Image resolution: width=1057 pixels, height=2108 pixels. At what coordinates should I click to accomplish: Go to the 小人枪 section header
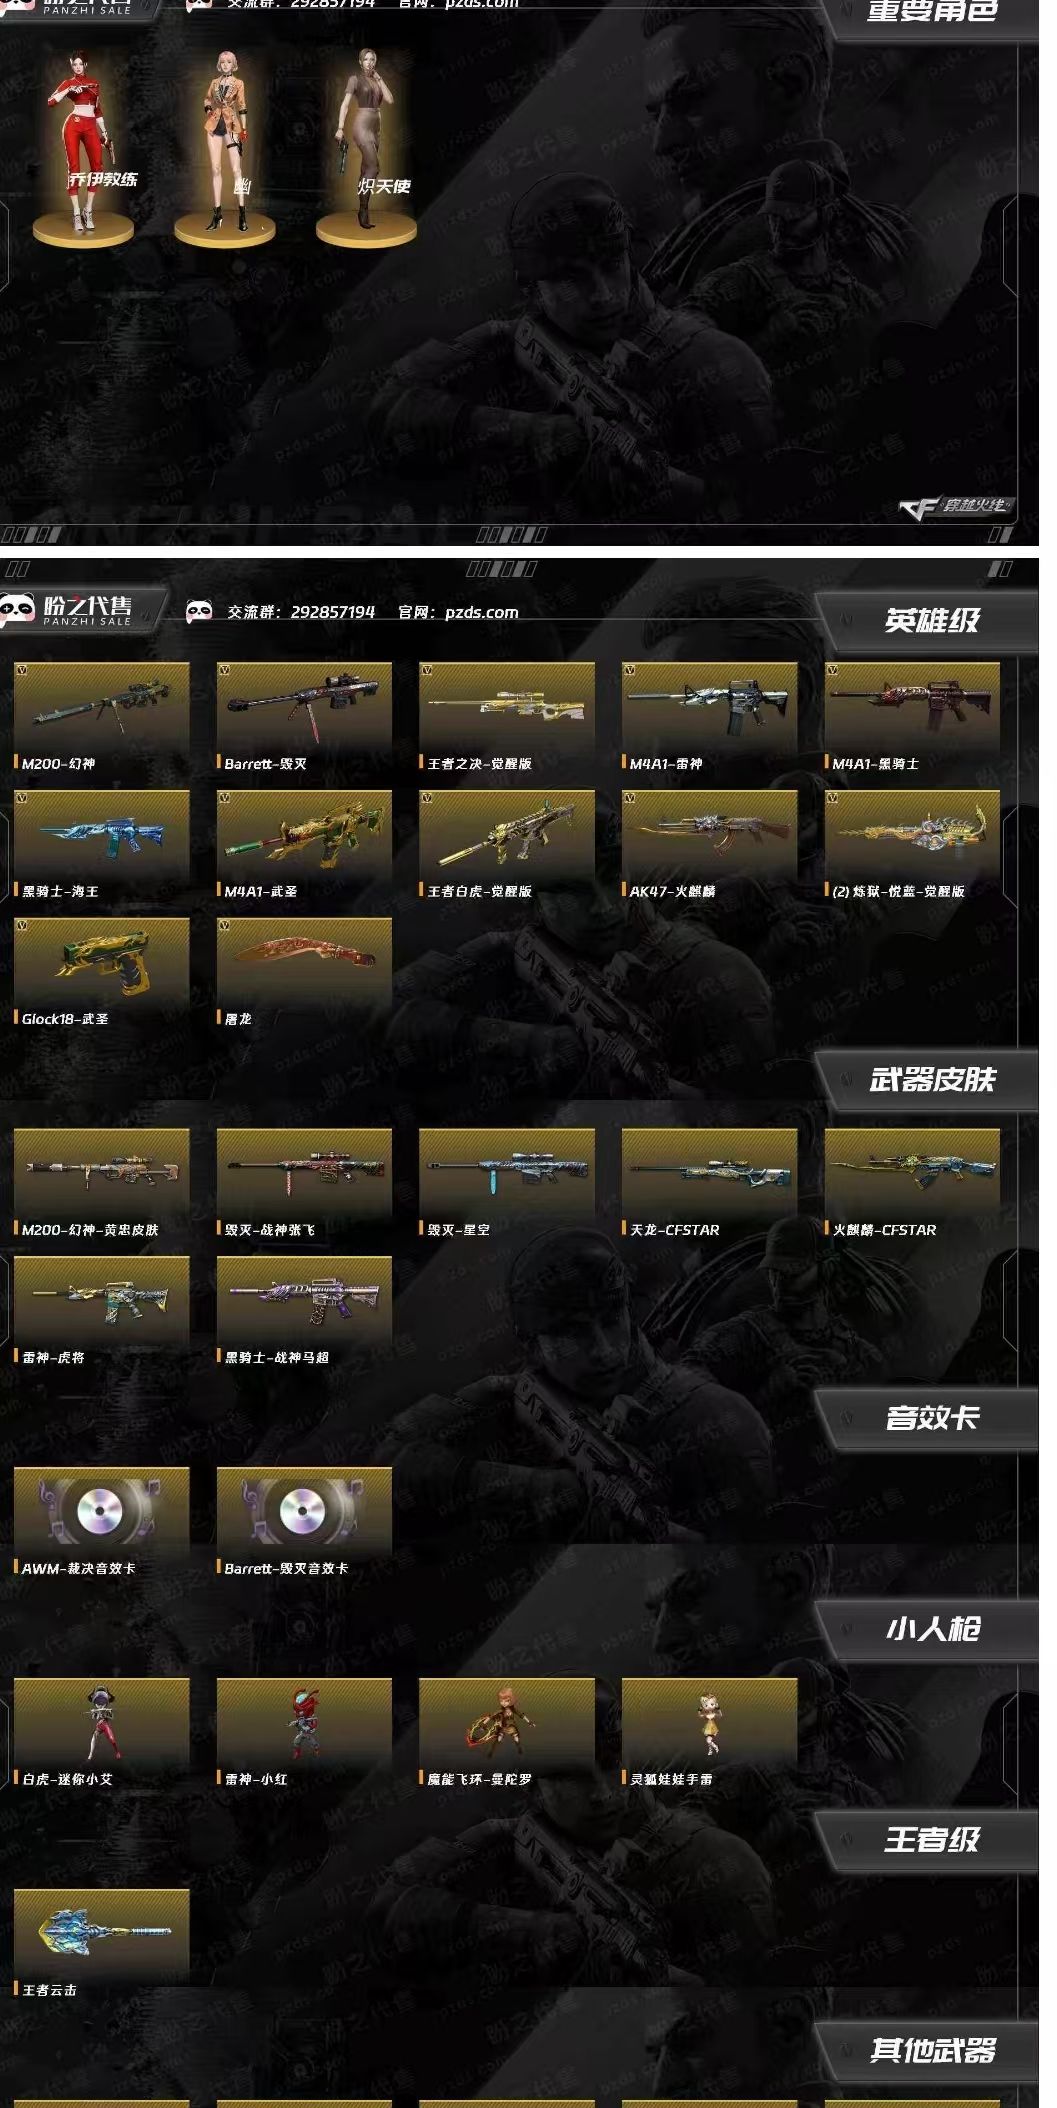(x=930, y=1629)
